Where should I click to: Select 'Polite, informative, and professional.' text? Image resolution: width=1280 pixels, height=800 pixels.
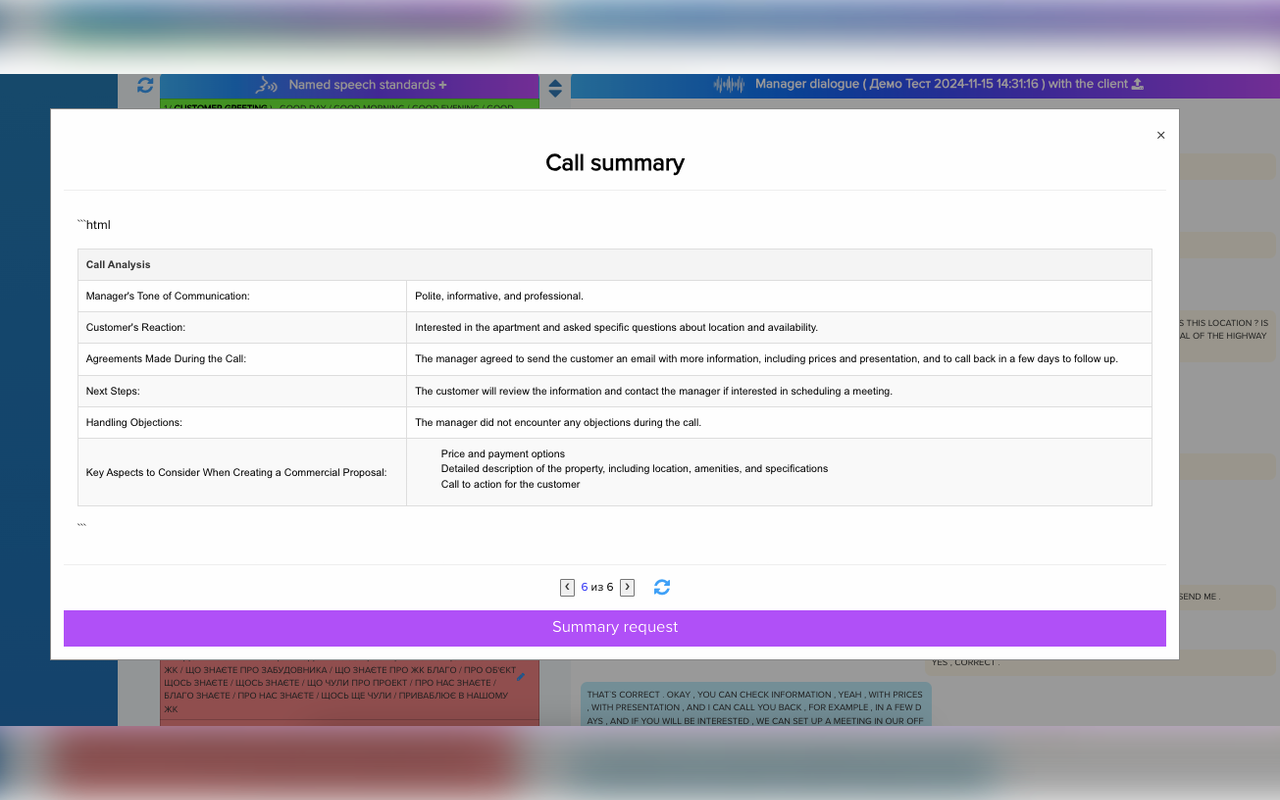pyautogui.click(x=499, y=296)
